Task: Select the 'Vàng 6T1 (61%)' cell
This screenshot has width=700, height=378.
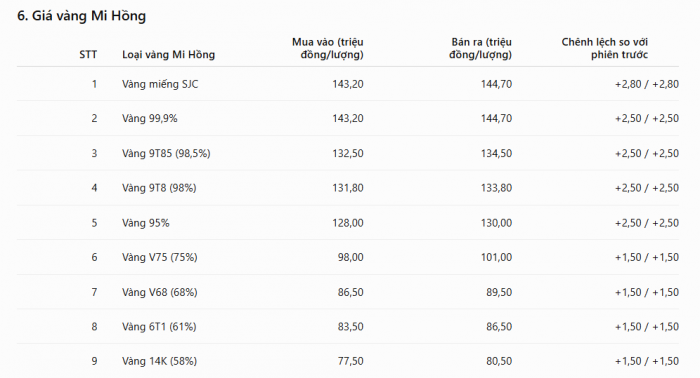Action: (159, 327)
